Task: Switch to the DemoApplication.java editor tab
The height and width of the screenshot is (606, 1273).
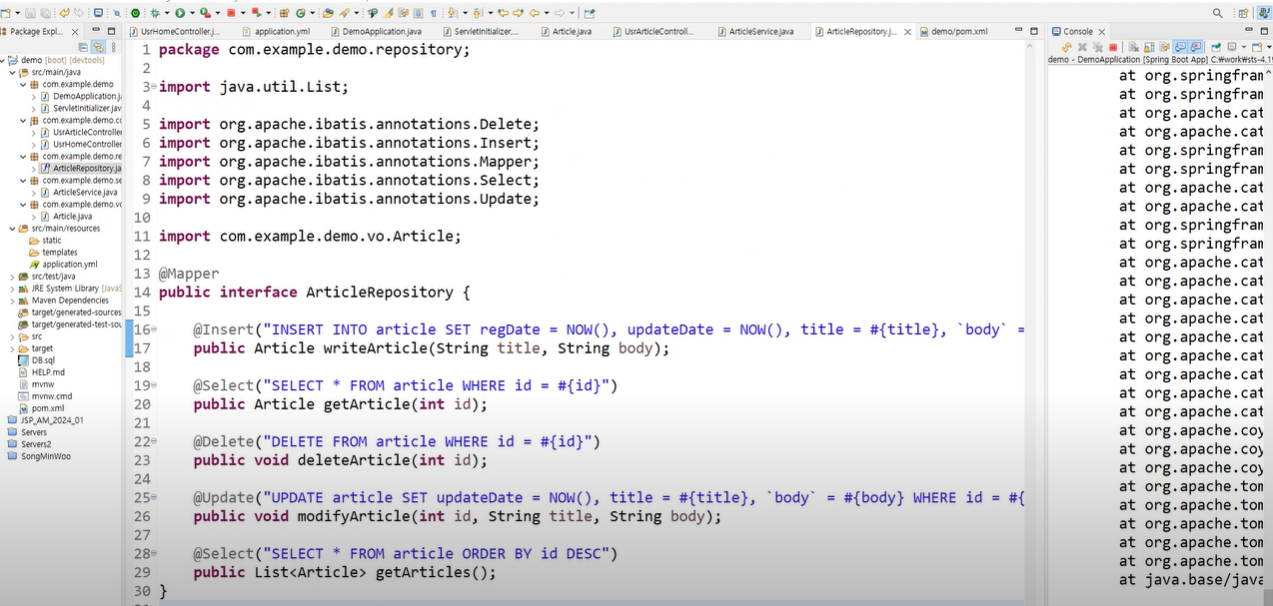Action: click(x=374, y=32)
